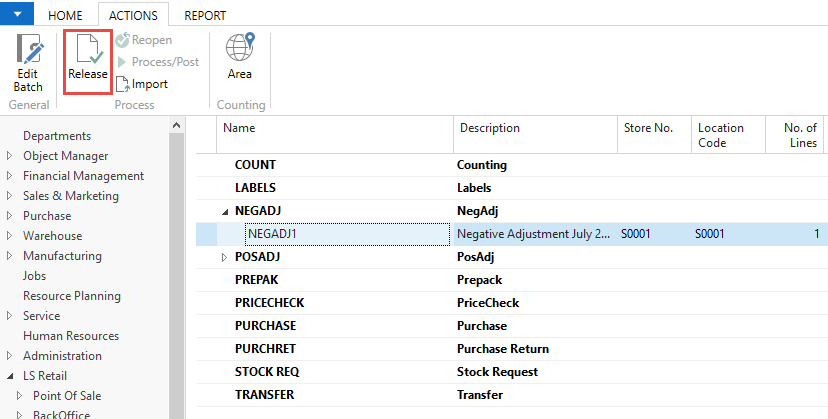The width and height of the screenshot is (828, 419).
Task: Open Departments in navigation pane
Action: (57, 136)
